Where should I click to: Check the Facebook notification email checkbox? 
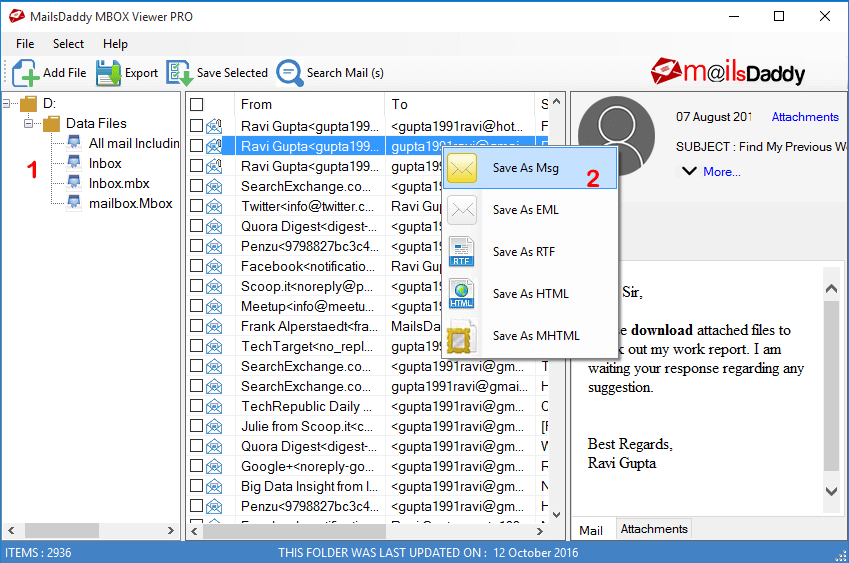pos(197,266)
